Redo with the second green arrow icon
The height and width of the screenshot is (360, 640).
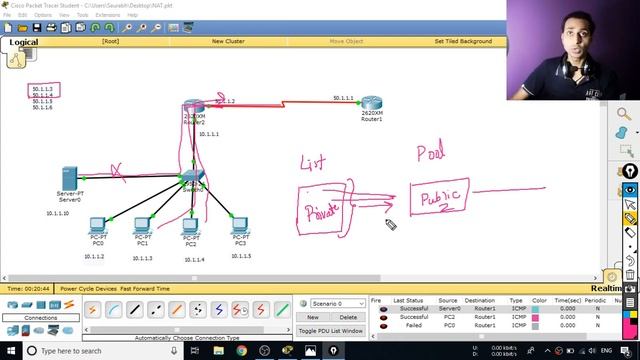[x=109, y=28]
